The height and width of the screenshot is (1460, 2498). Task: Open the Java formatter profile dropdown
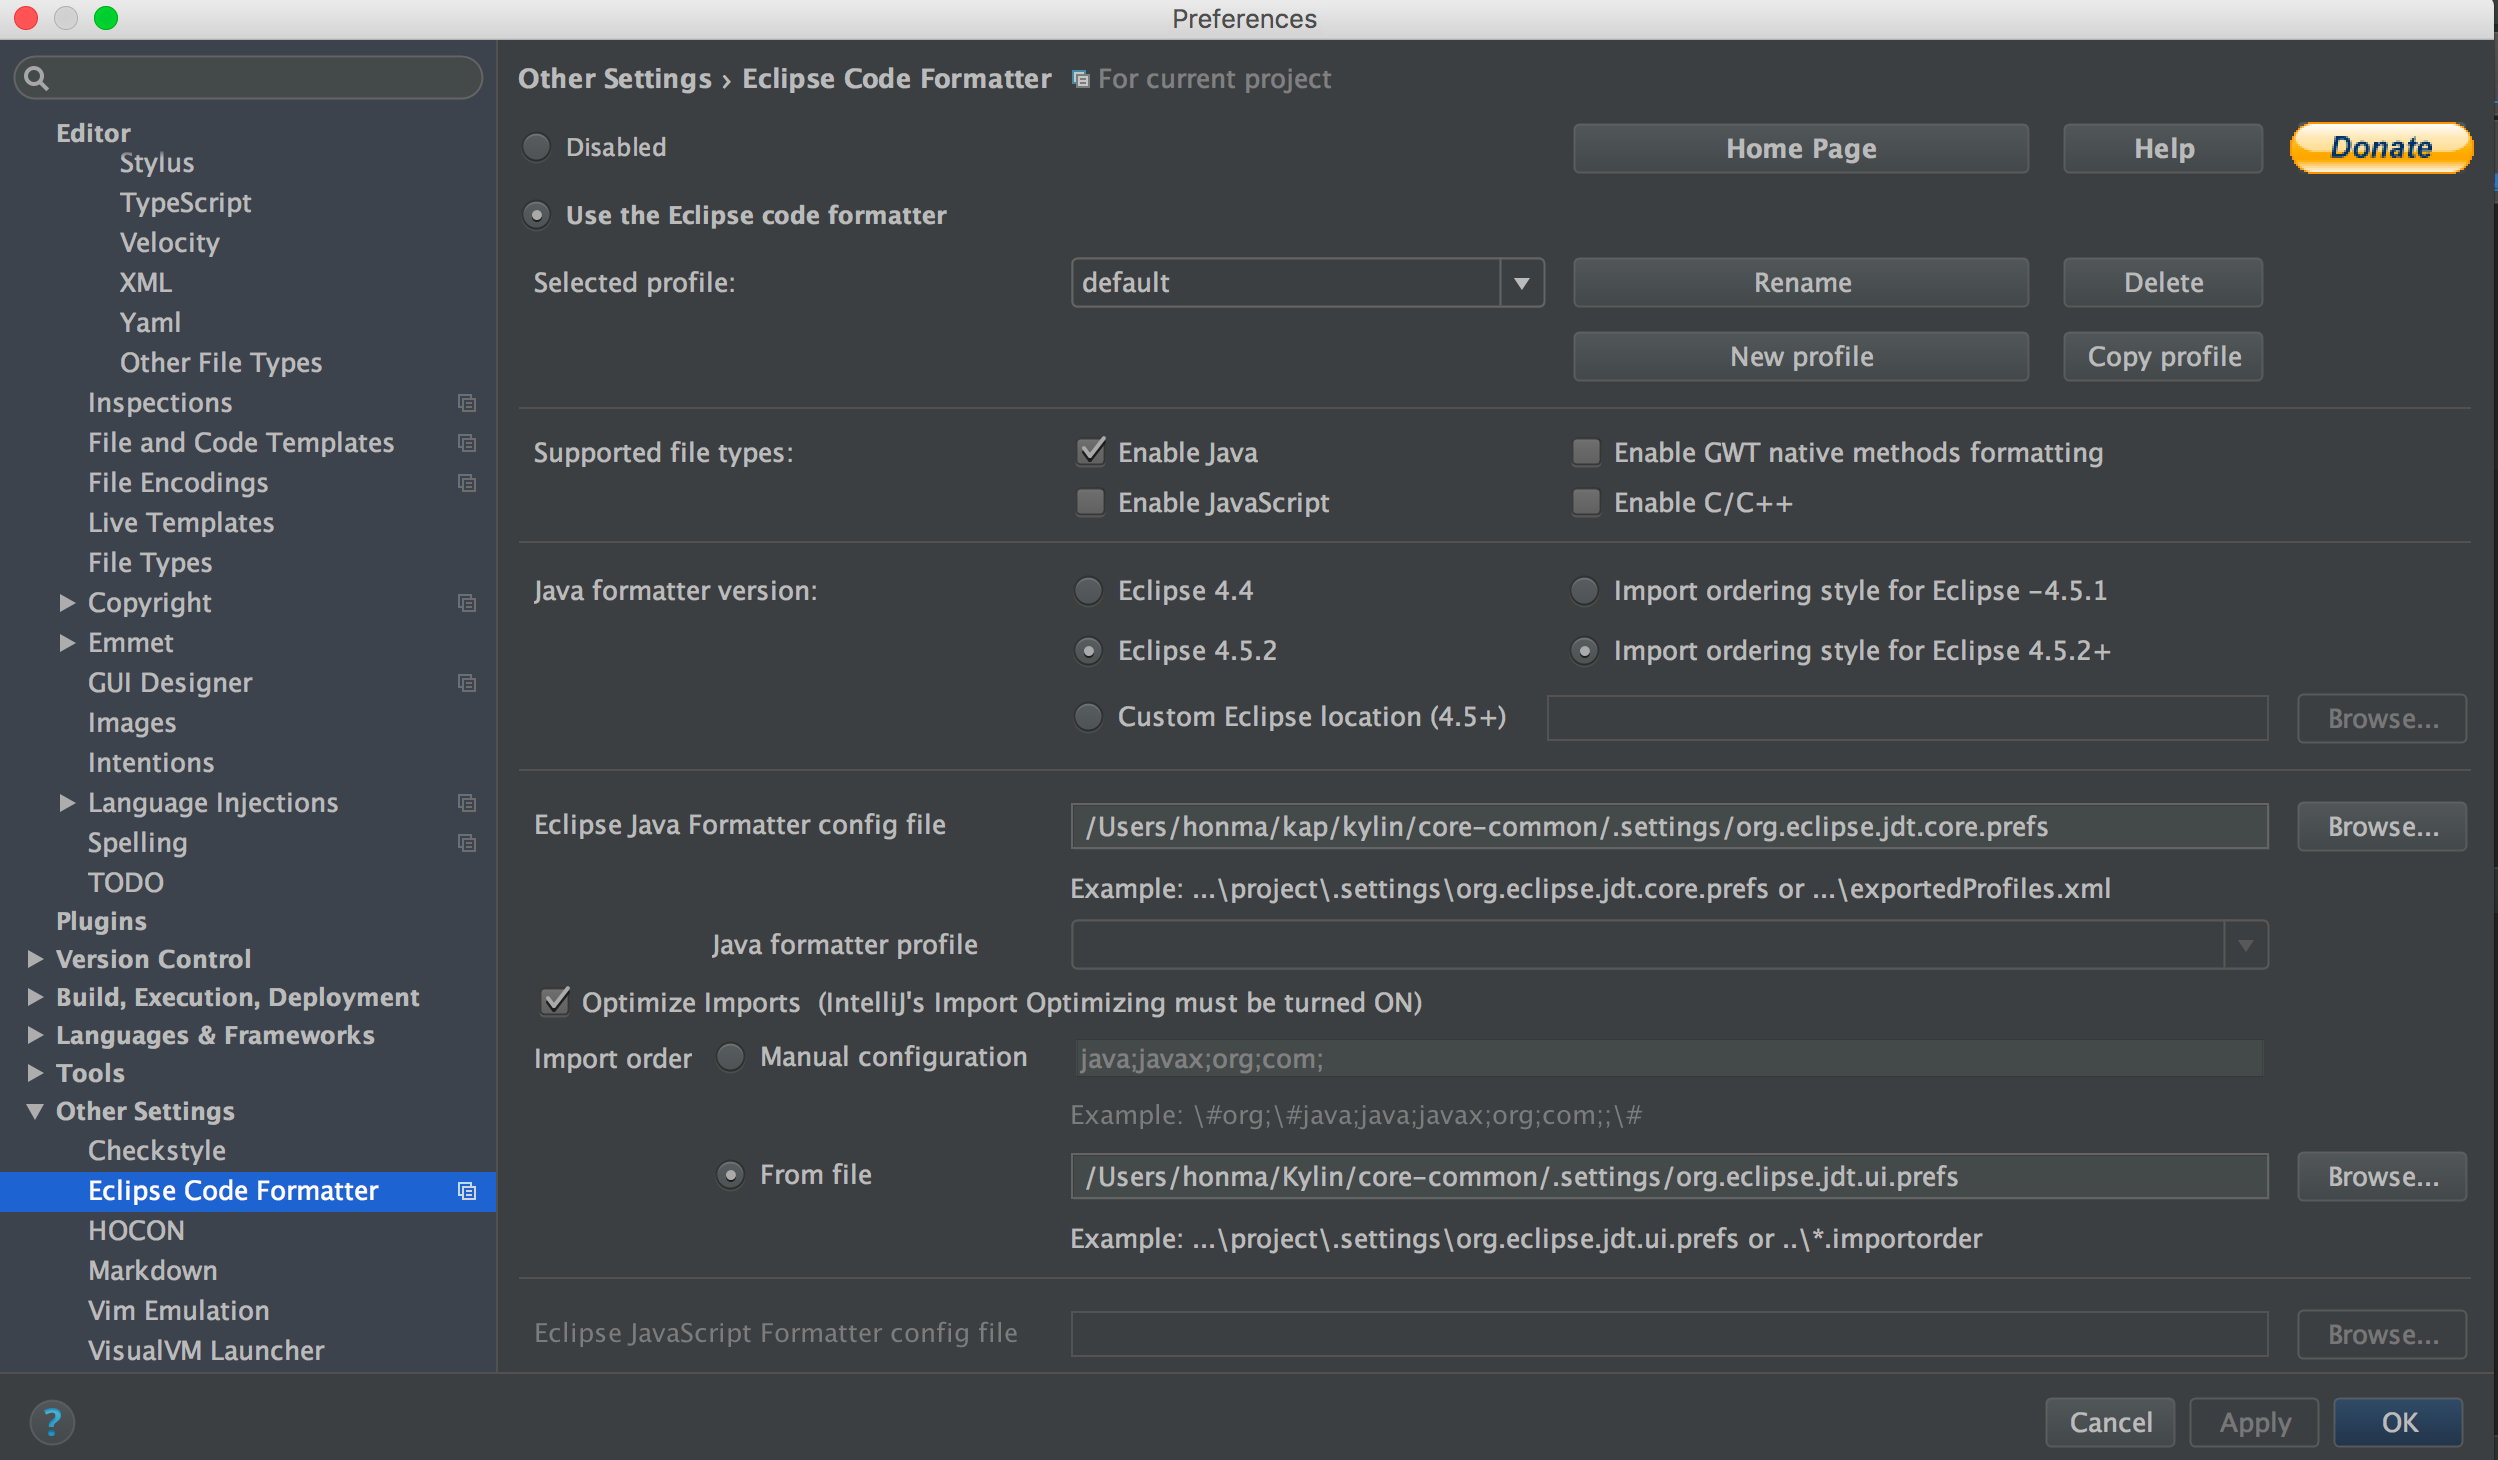point(2245,945)
